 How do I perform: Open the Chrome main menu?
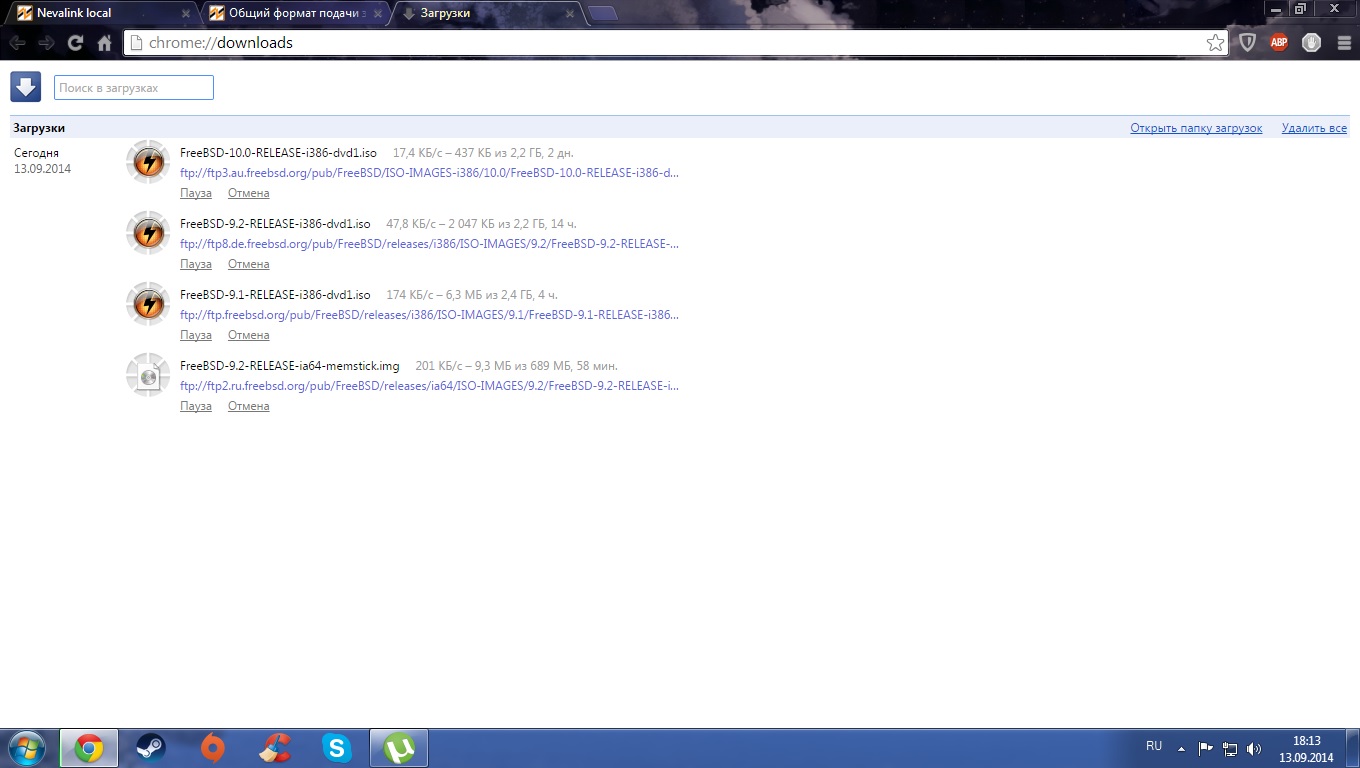1343,42
